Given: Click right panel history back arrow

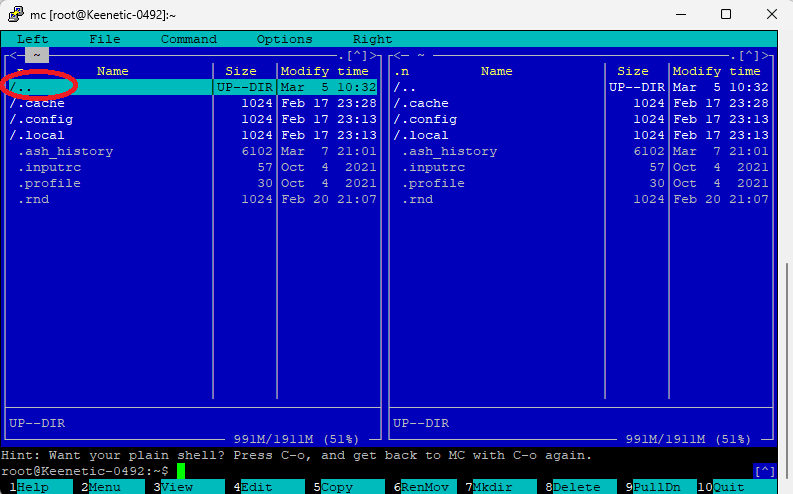Looking at the screenshot, I should (397, 55).
